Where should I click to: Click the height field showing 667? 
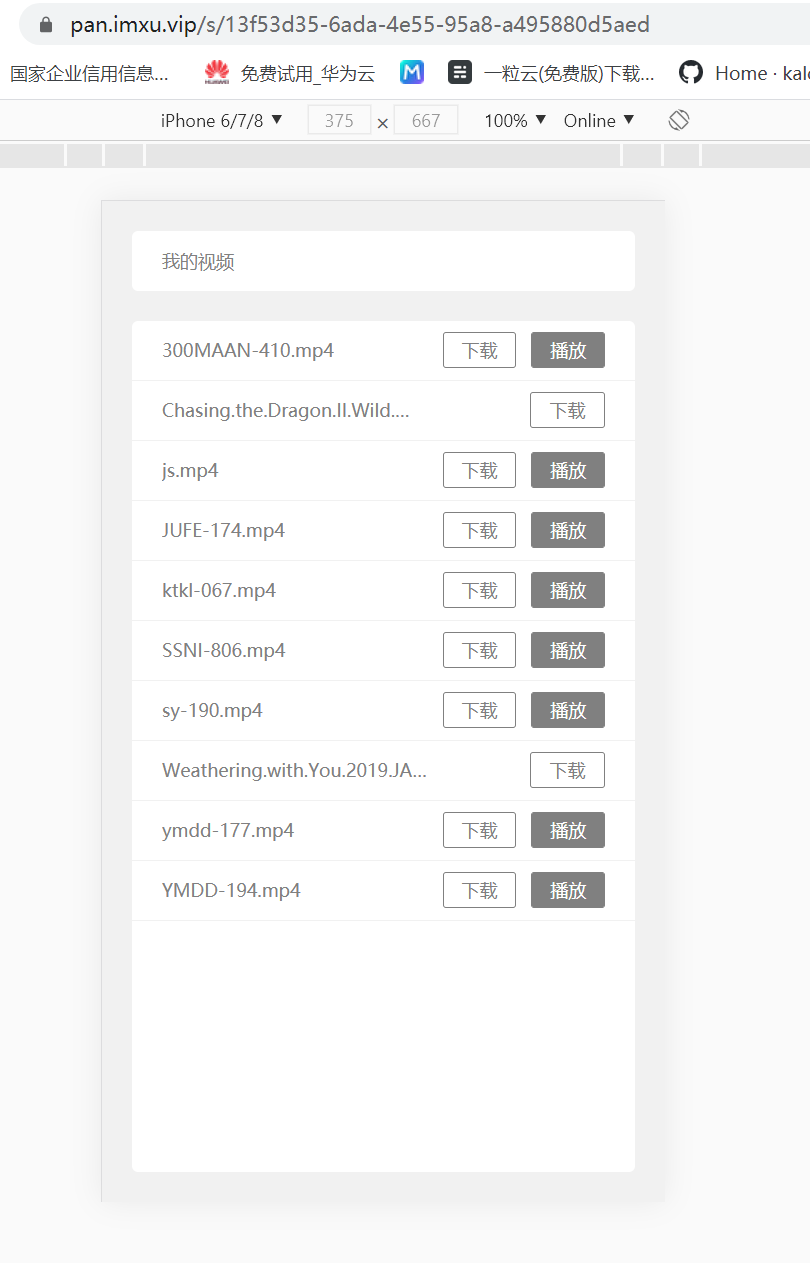pos(426,120)
